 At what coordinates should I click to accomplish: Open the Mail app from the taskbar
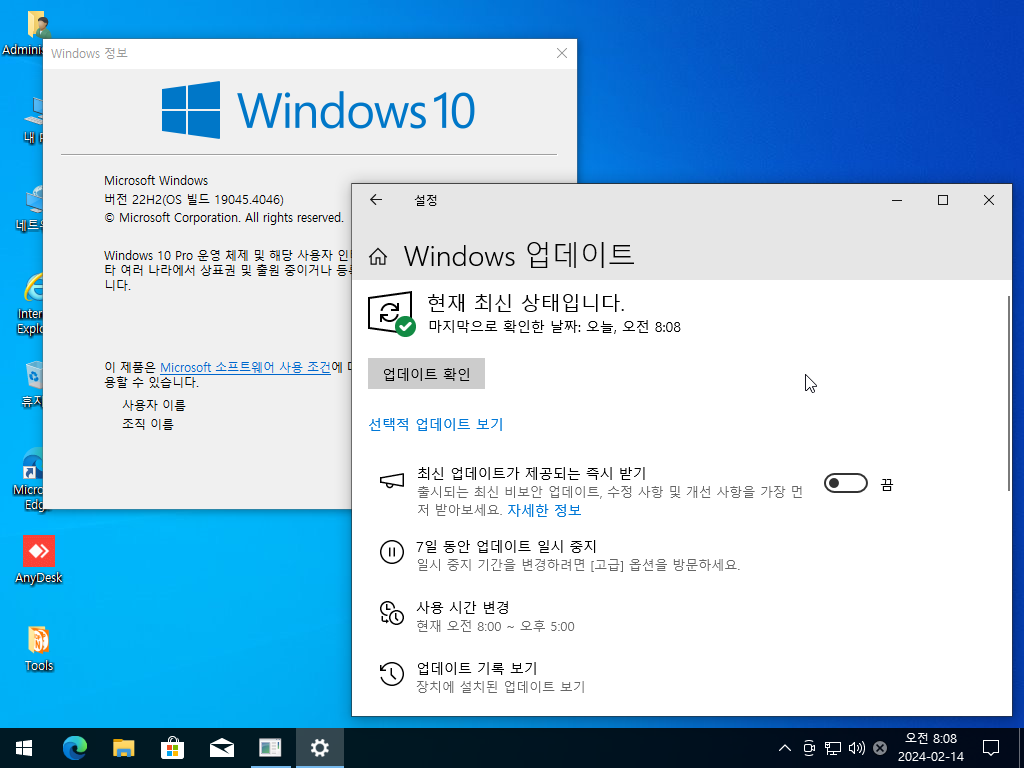221,748
